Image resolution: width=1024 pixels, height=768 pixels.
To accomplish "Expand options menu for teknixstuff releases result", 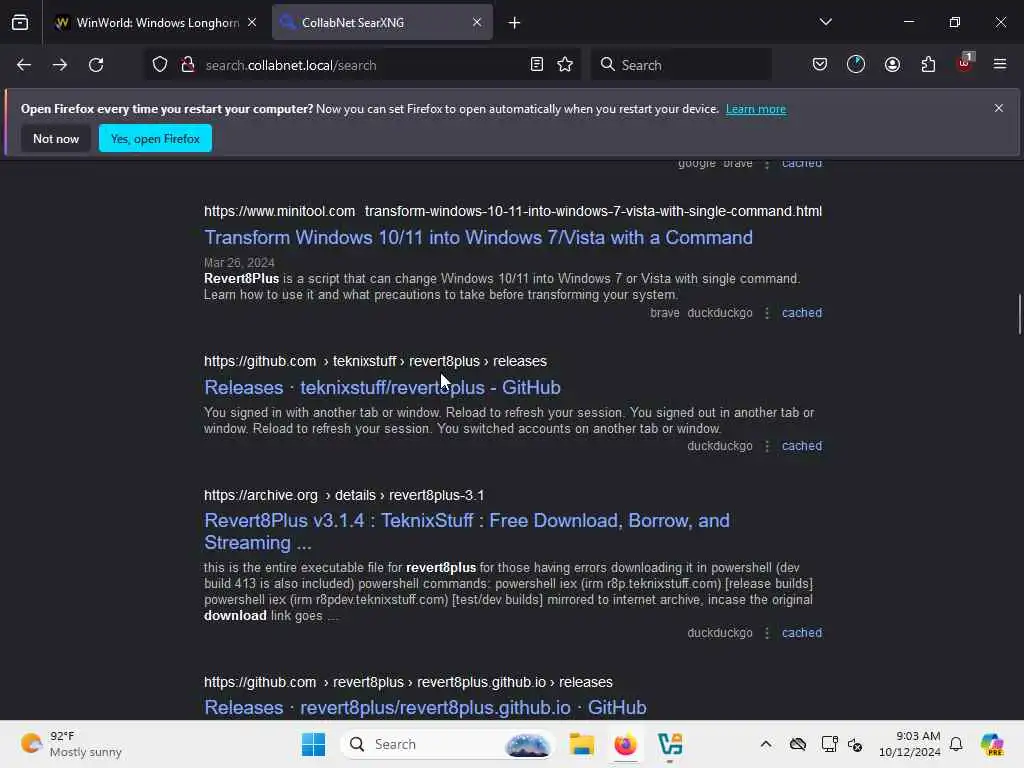I will pos(767,446).
